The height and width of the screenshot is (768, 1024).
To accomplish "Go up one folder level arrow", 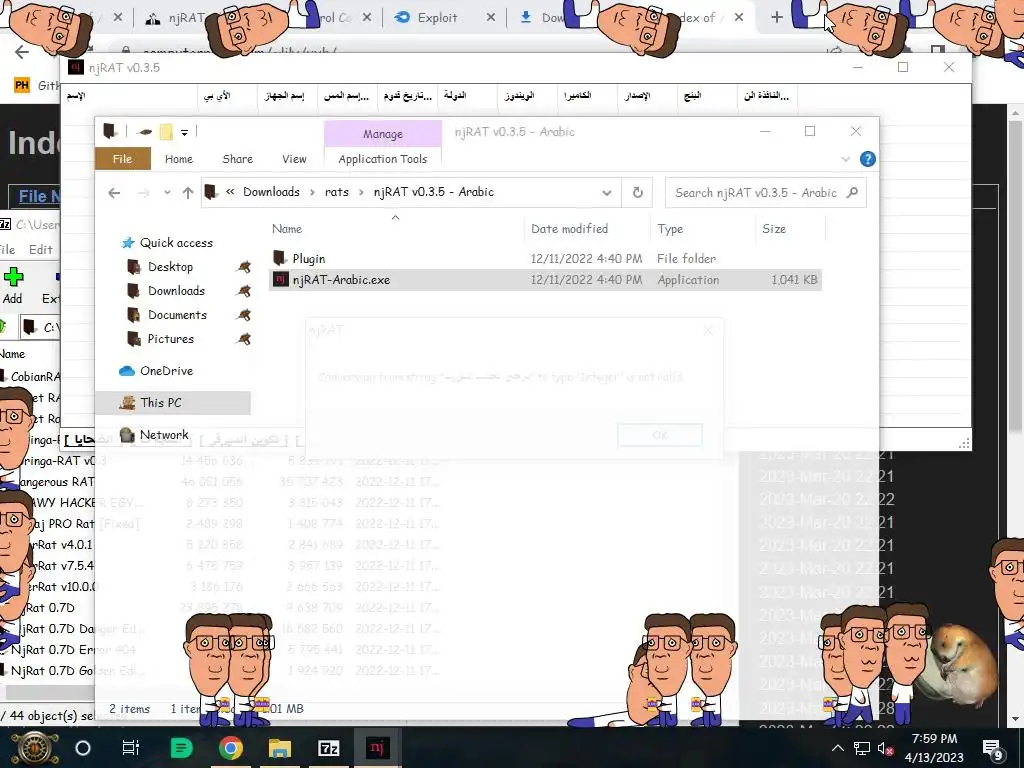I will (x=188, y=193).
